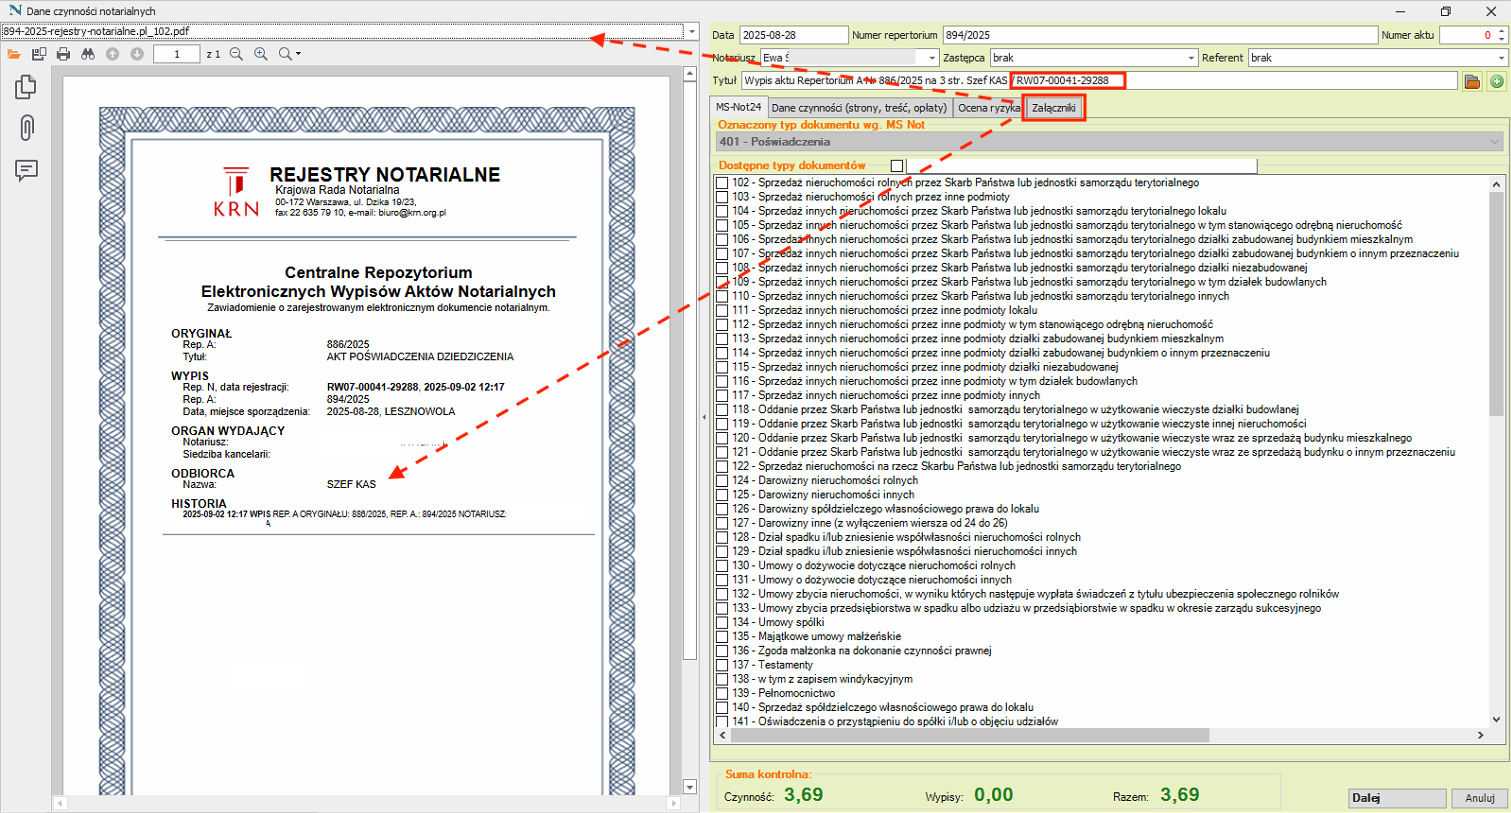Screen dimensions: 1511x813
Task: Show page thumbnails panel in PDF sidebar
Action: [27, 87]
